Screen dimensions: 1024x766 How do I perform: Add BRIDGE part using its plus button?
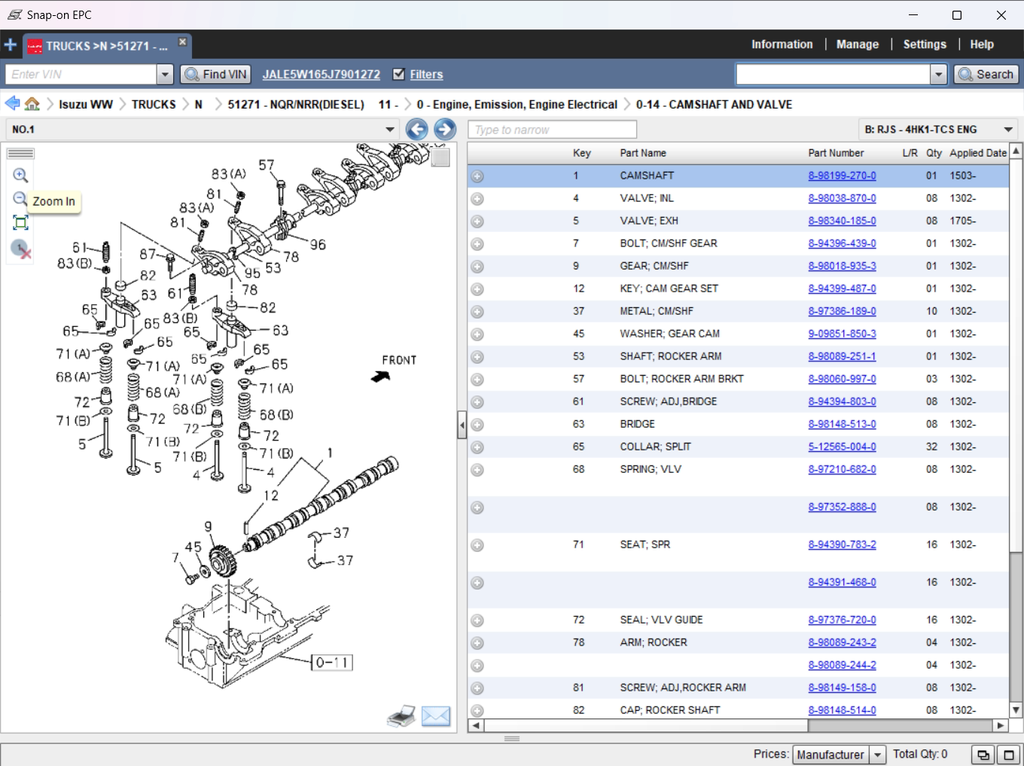[x=477, y=424]
